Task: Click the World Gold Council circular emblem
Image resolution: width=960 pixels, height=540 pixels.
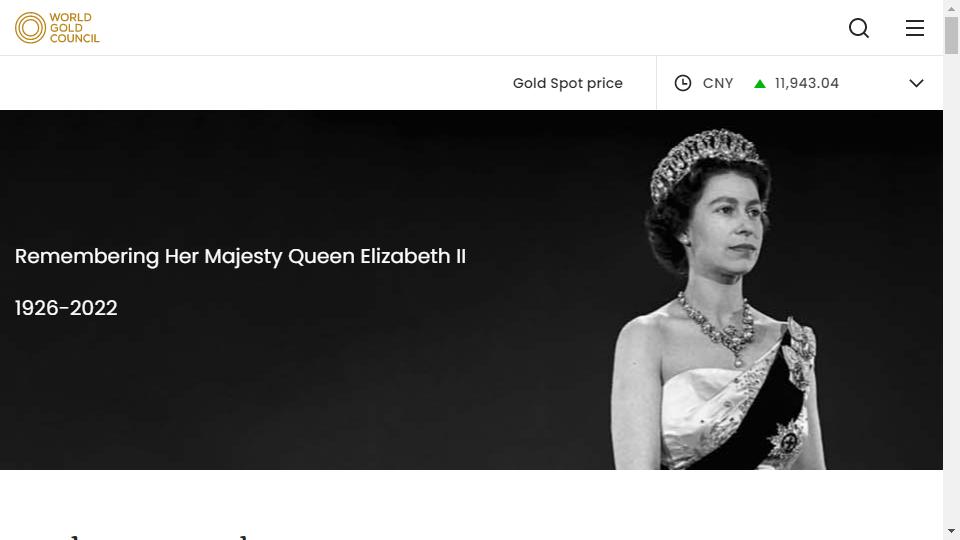Action: 31,28
